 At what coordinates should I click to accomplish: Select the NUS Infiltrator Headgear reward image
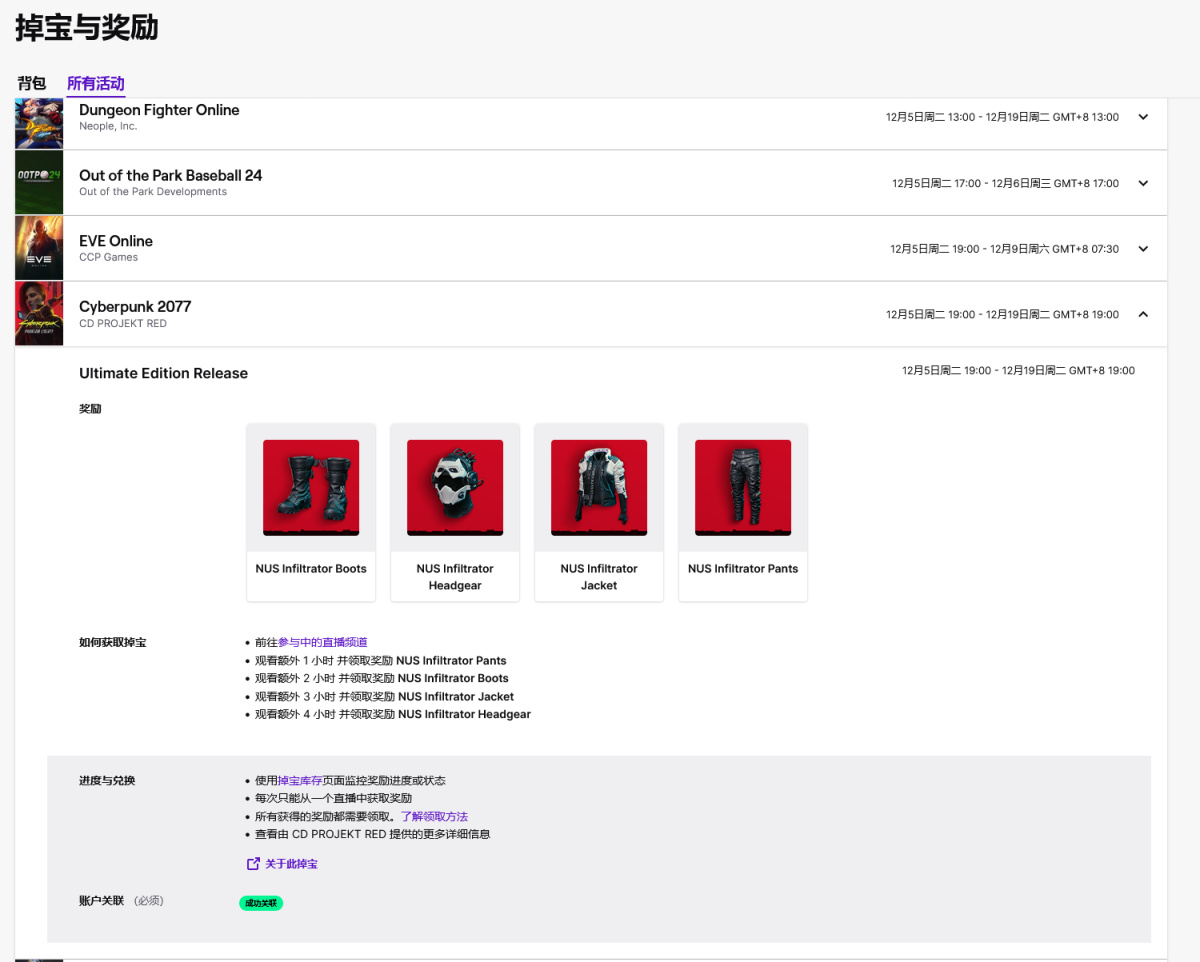point(455,488)
